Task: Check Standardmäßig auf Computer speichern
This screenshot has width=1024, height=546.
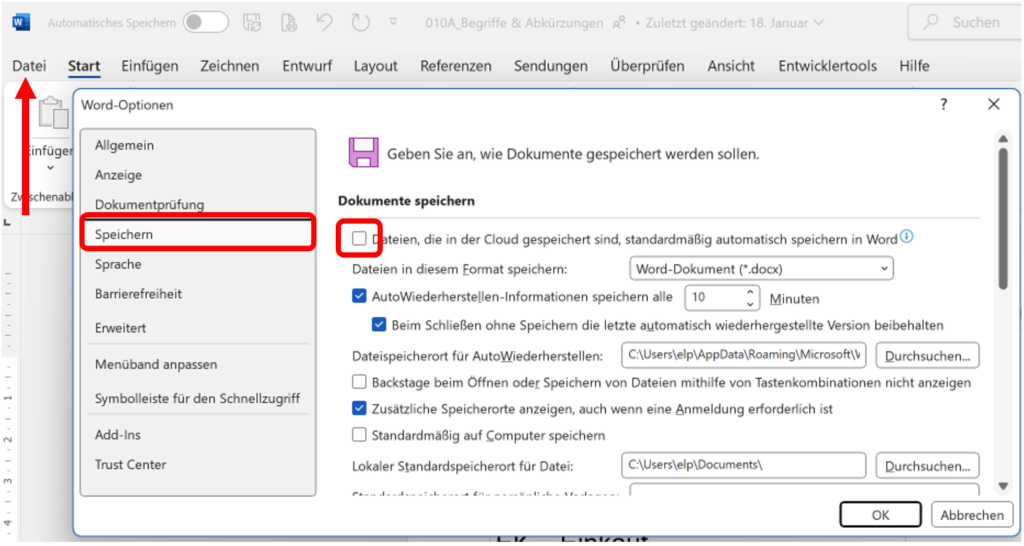Action: [359, 434]
